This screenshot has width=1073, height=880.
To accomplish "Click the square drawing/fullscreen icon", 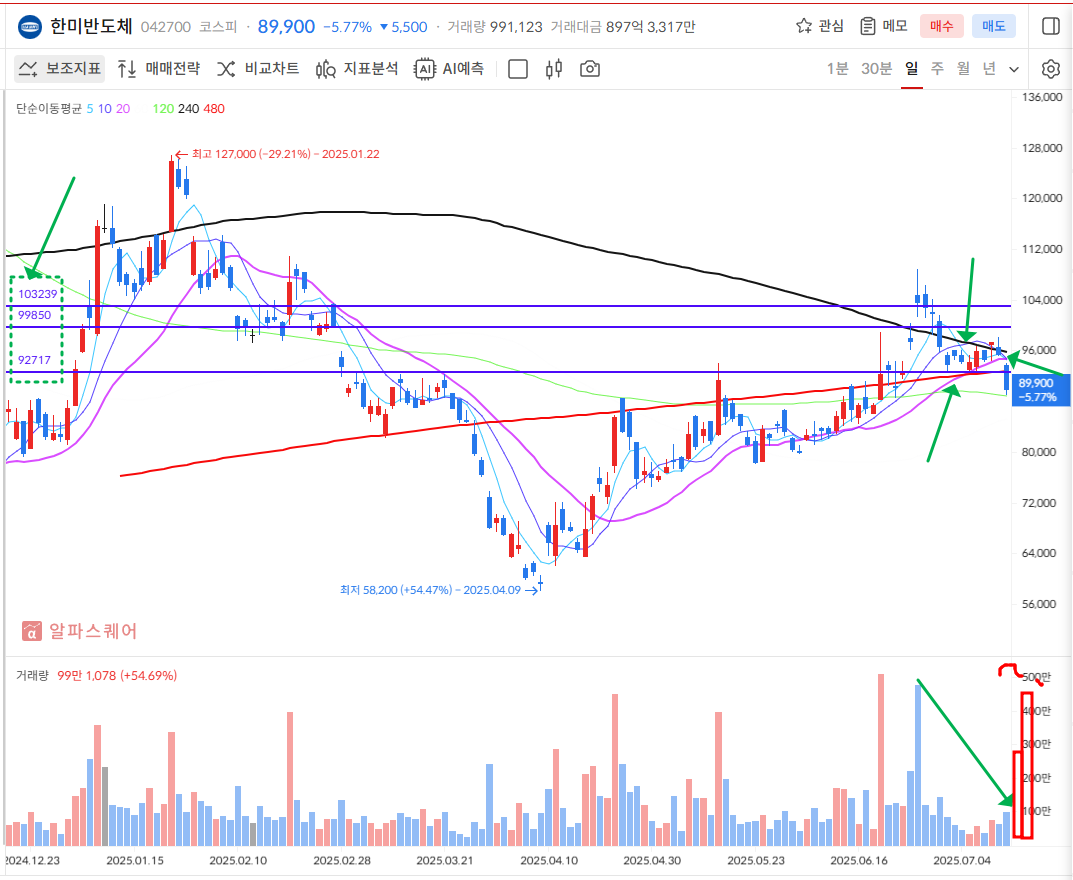I will tap(518, 69).
